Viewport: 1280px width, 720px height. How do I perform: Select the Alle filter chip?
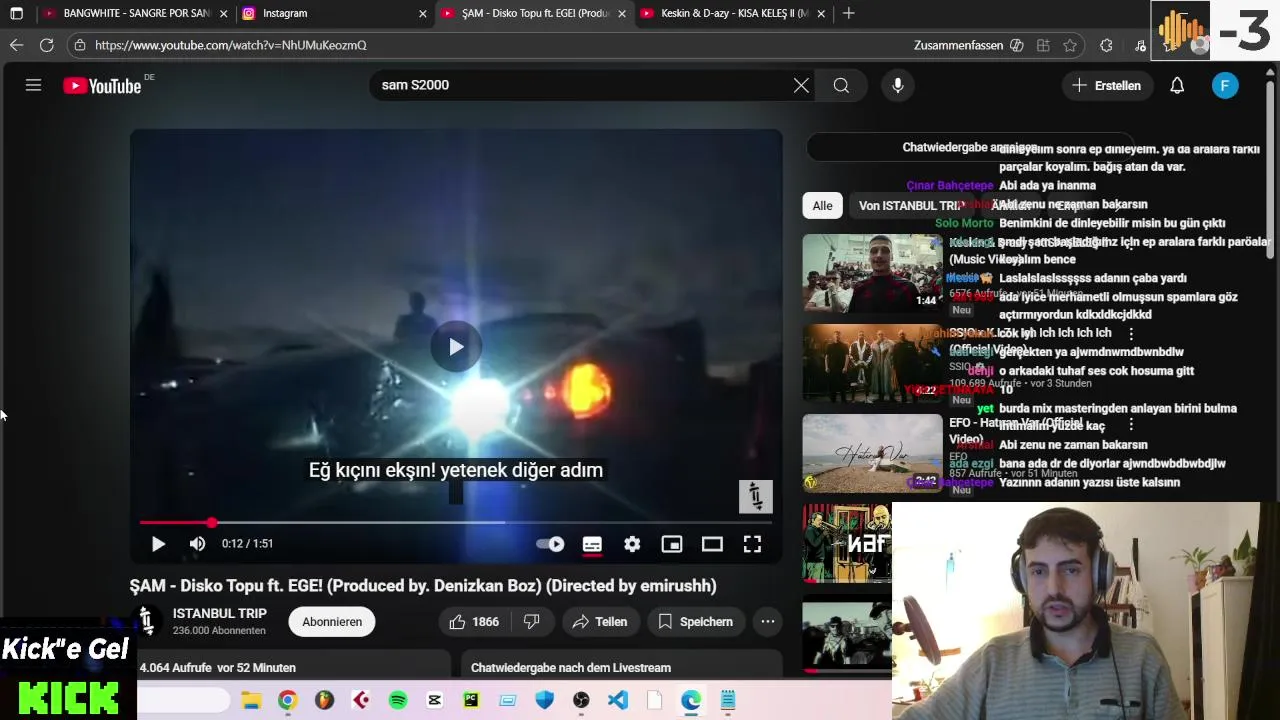coord(822,206)
